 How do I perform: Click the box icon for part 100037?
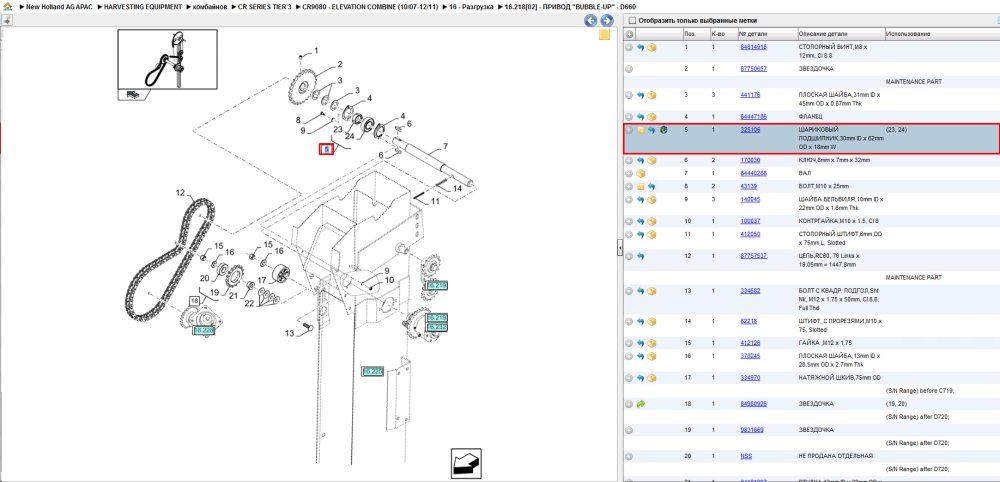pos(652,221)
